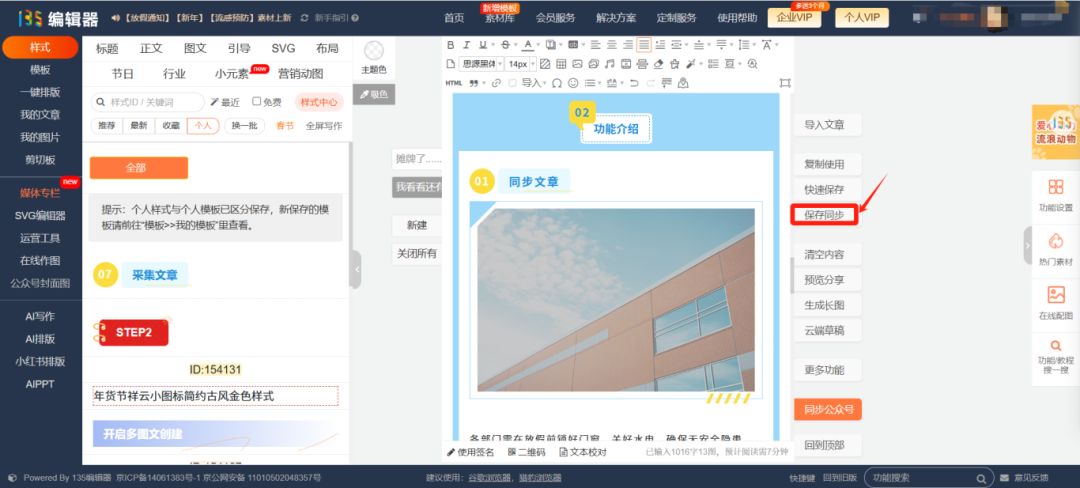Open 素材库 in top navigation
The height and width of the screenshot is (488, 1080).
(x=499, y=18)
